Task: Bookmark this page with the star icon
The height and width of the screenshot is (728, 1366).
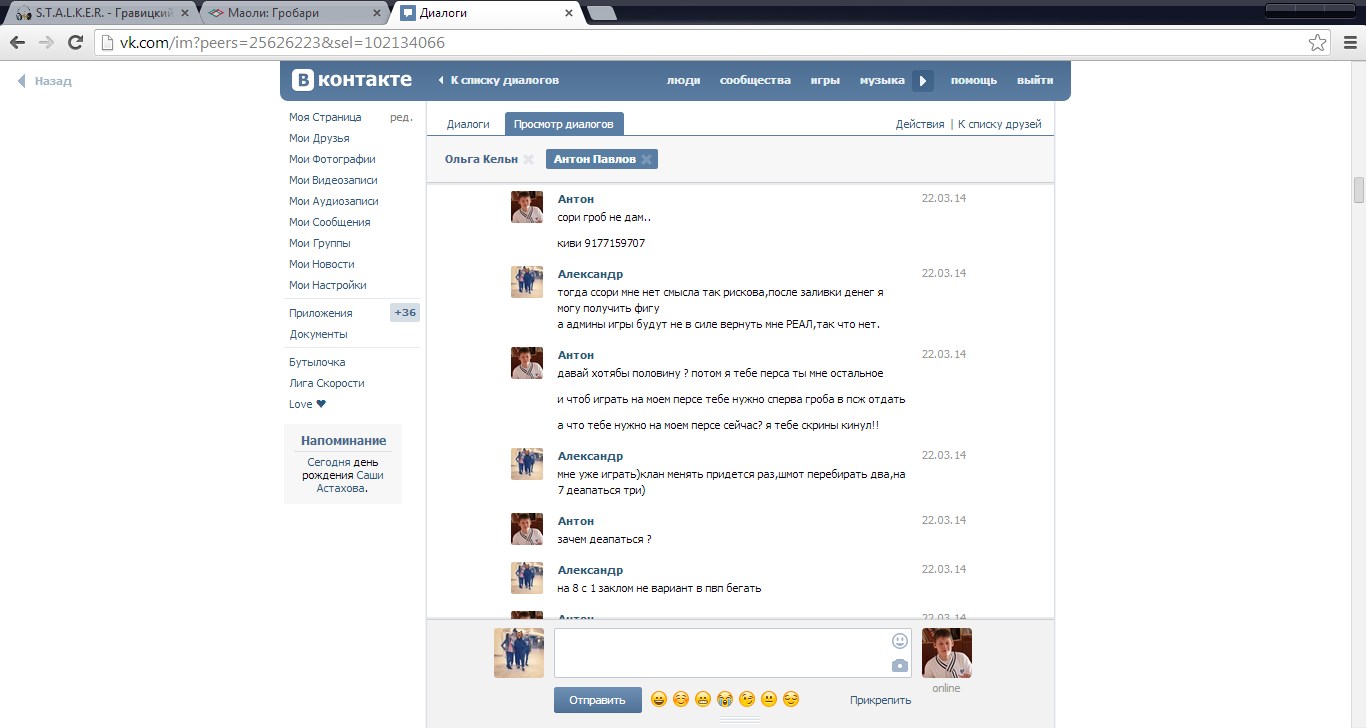Action: click(x=1318, y=43)
